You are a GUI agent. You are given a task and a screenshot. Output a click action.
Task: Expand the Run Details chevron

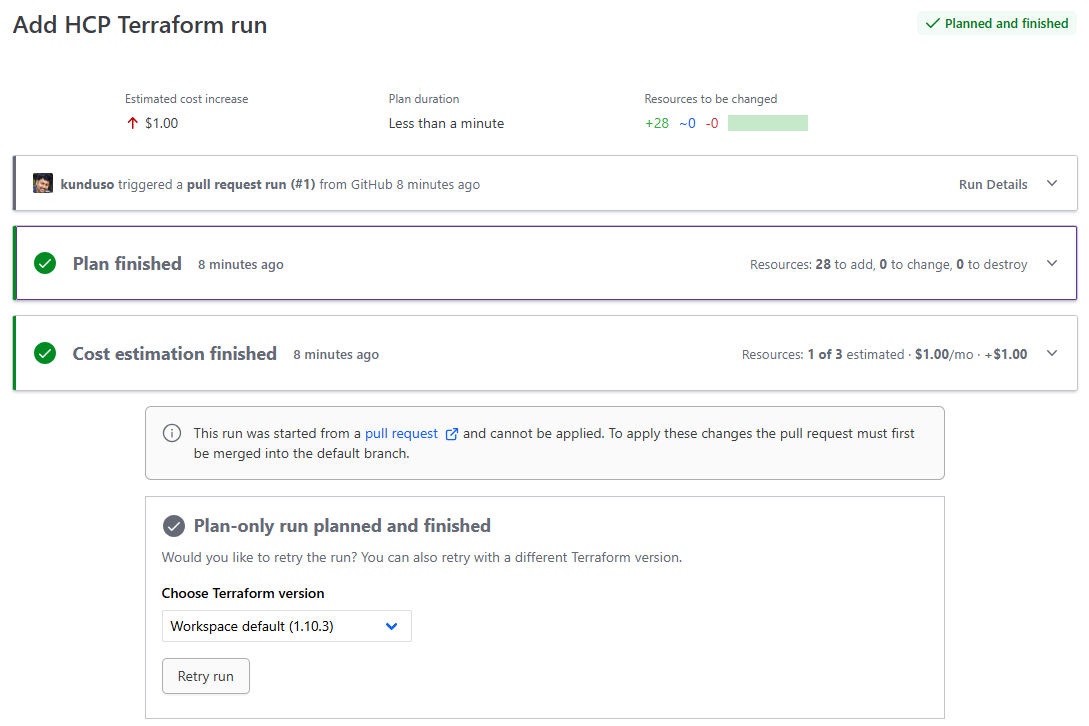[1051, 184]
